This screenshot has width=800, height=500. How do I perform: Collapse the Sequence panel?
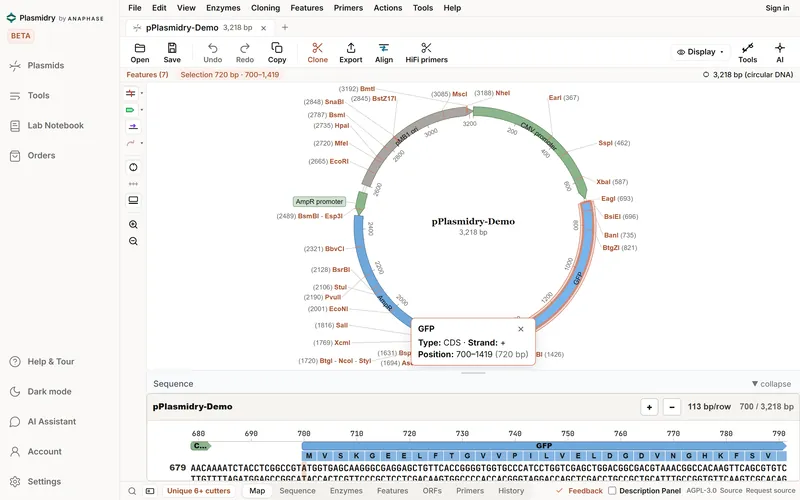[771, 384]
